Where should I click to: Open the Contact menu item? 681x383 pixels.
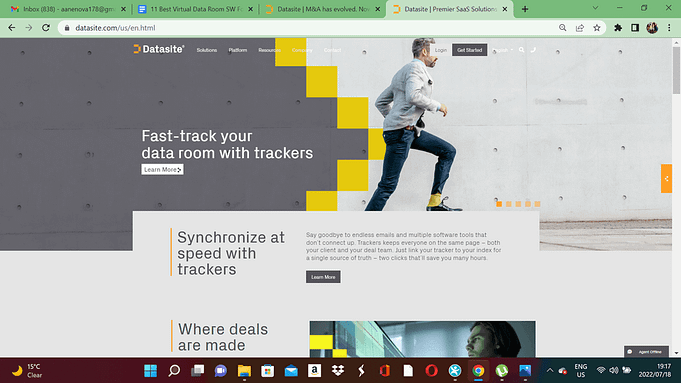click(x=332, y=50)
